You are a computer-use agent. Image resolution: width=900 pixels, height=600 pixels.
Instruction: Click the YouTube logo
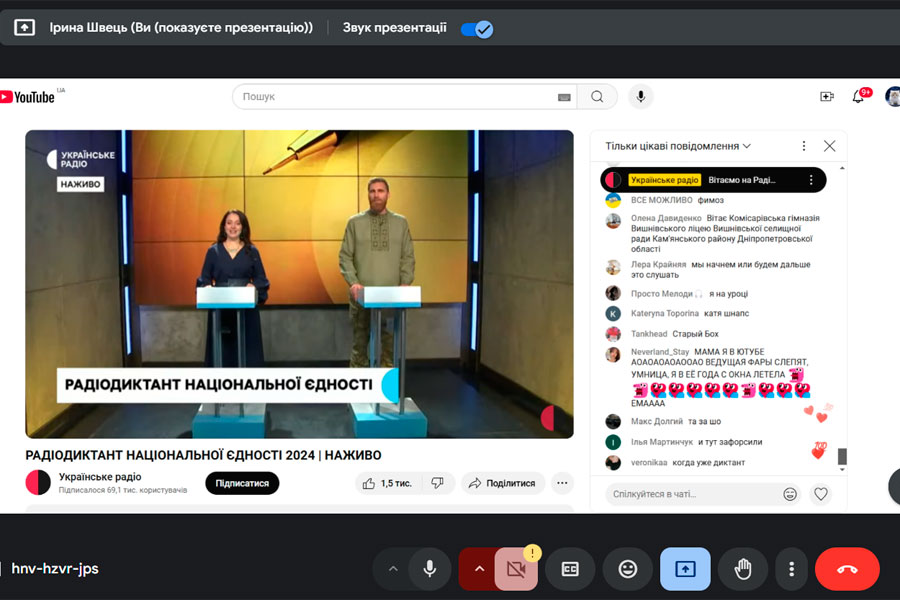pyautogui.click(x=28, y=97)
